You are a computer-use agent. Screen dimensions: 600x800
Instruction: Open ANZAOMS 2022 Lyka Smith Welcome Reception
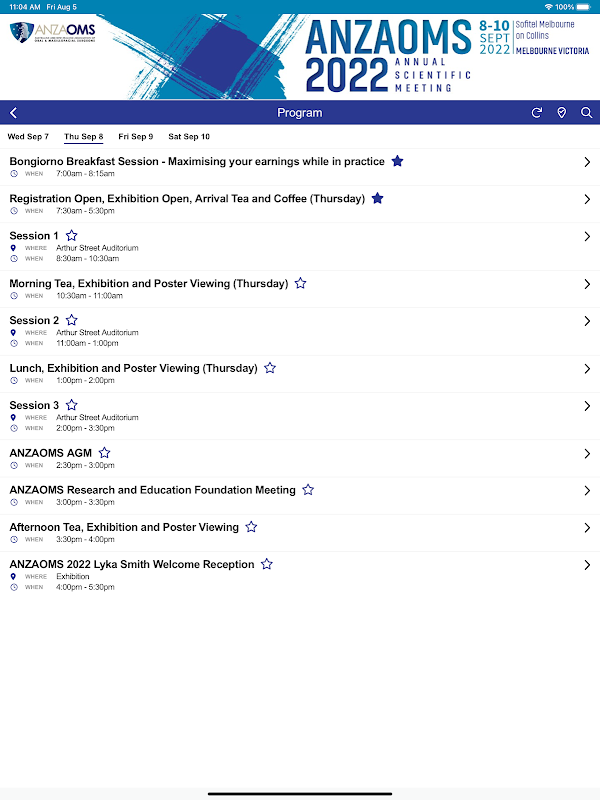point(132,564)
